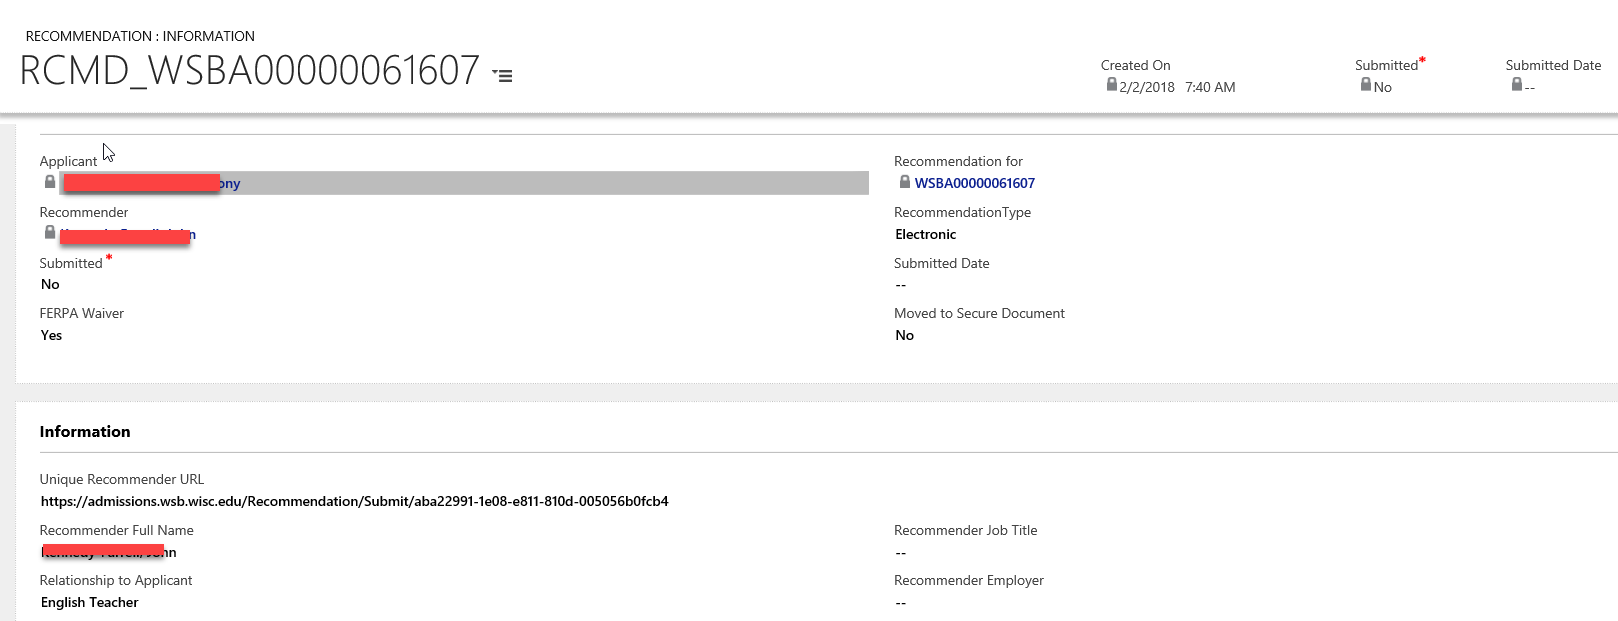Screen dimensions: 1618x621
Task: Collapse the Information section header
Action: point(85,432)
